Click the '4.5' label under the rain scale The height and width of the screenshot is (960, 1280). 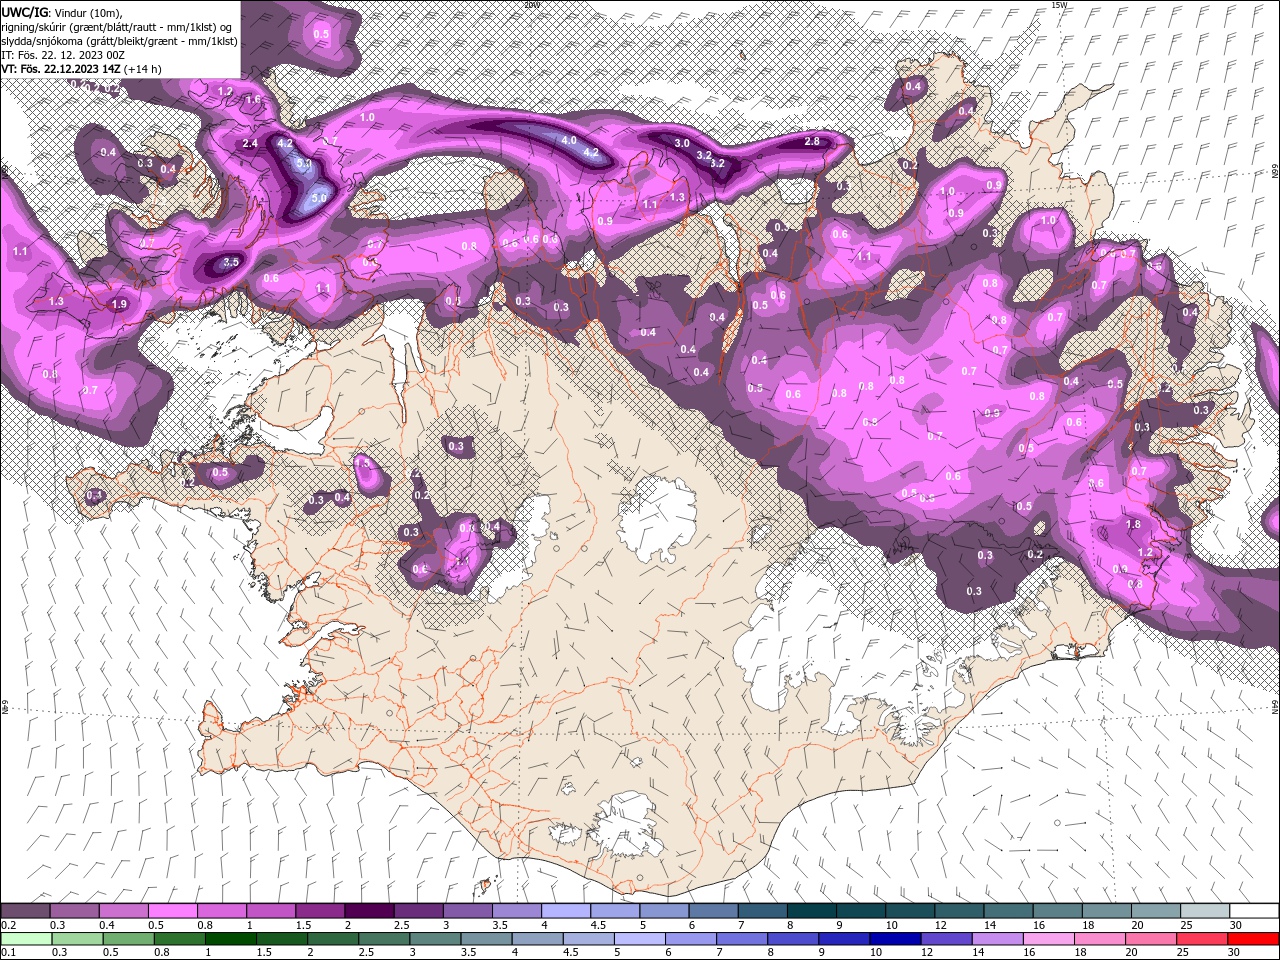coord(570,953)
